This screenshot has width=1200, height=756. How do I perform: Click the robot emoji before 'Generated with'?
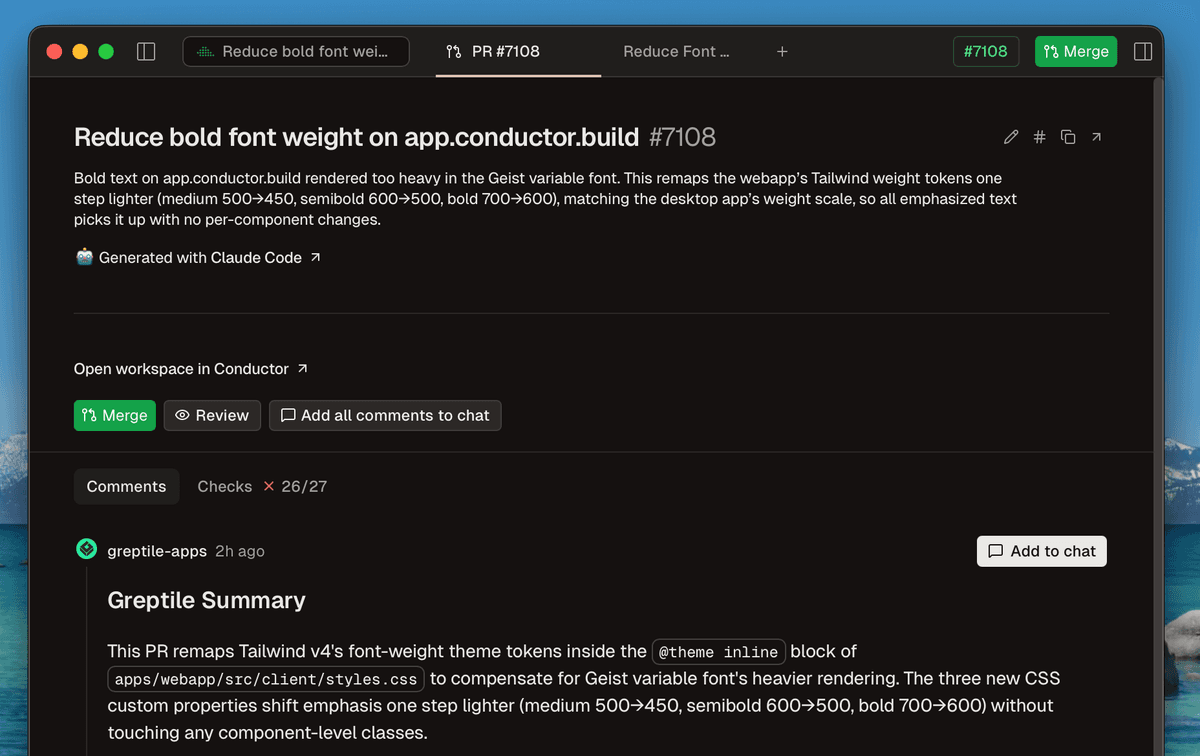tap(85, 257)
